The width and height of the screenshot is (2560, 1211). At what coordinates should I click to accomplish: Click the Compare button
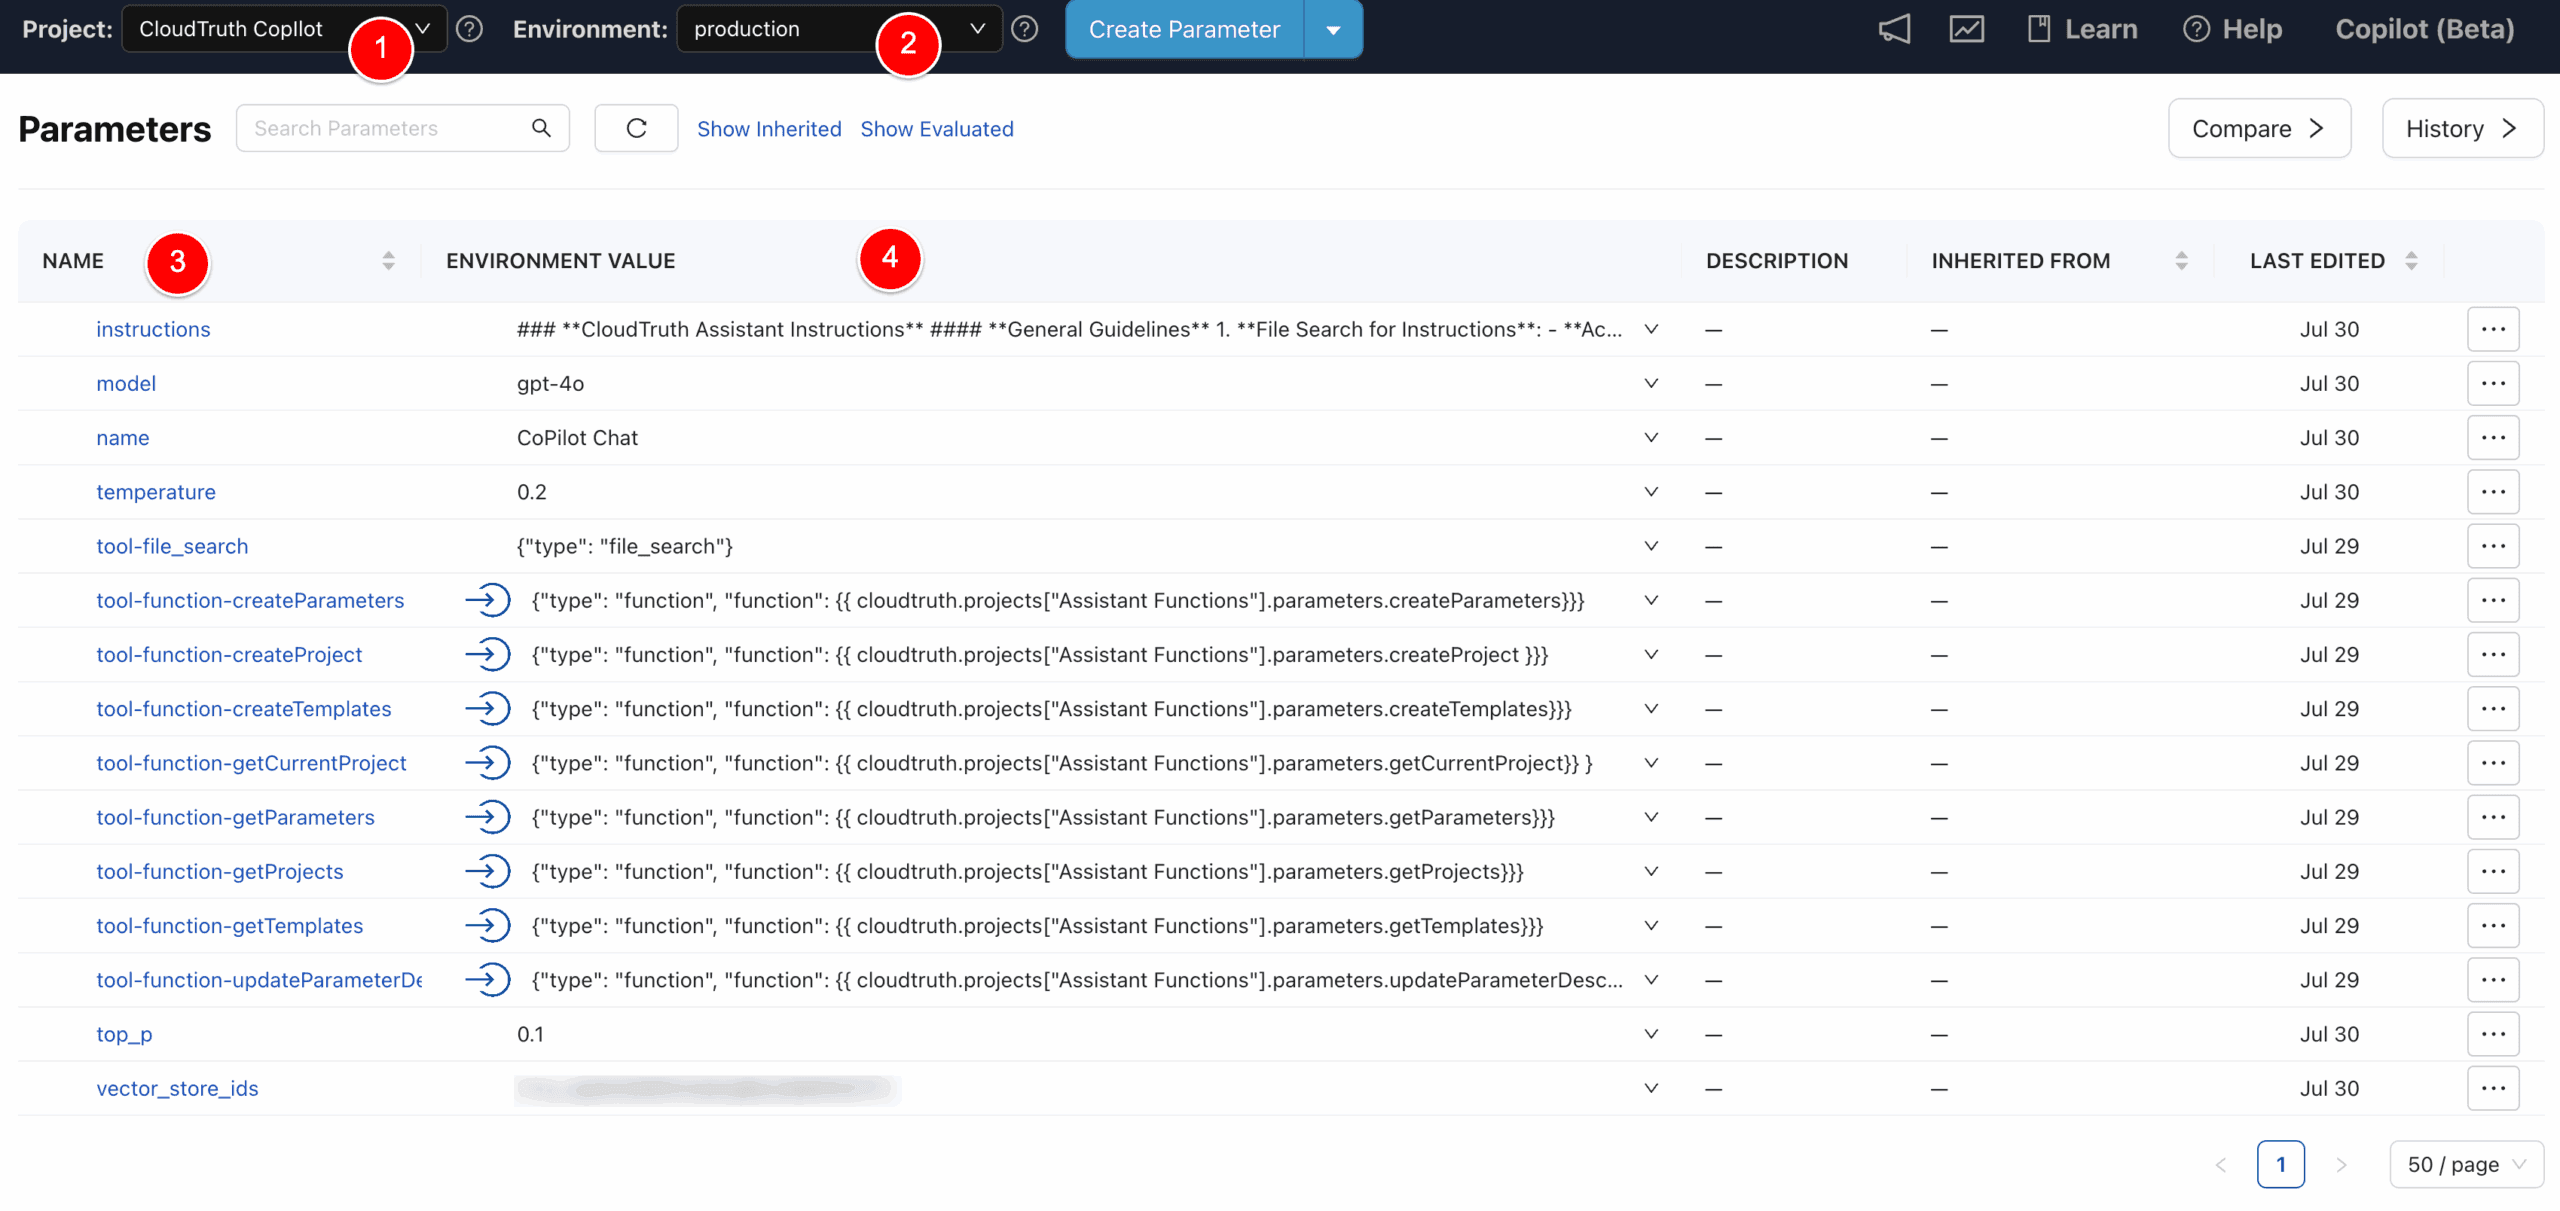2259,128
